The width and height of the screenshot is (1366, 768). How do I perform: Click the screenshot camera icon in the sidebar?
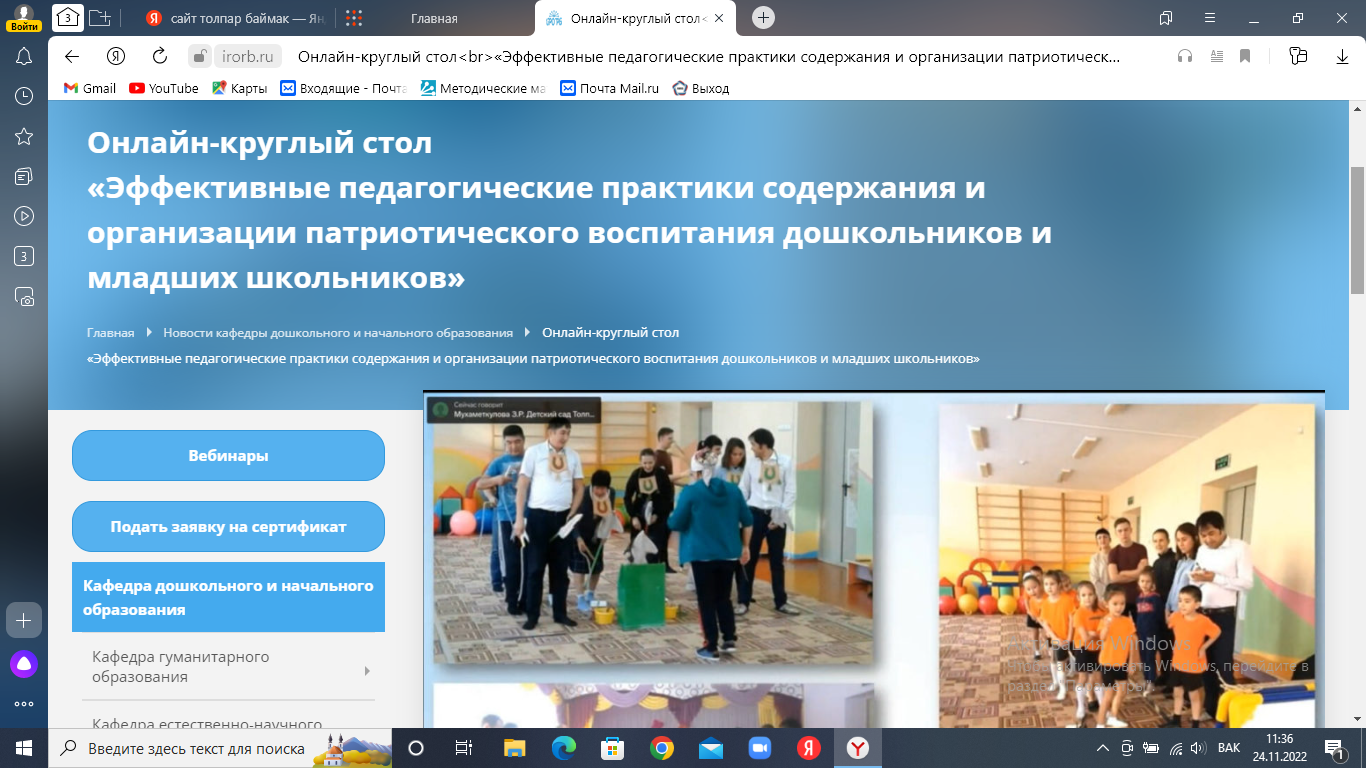click(x=24, y=297)
